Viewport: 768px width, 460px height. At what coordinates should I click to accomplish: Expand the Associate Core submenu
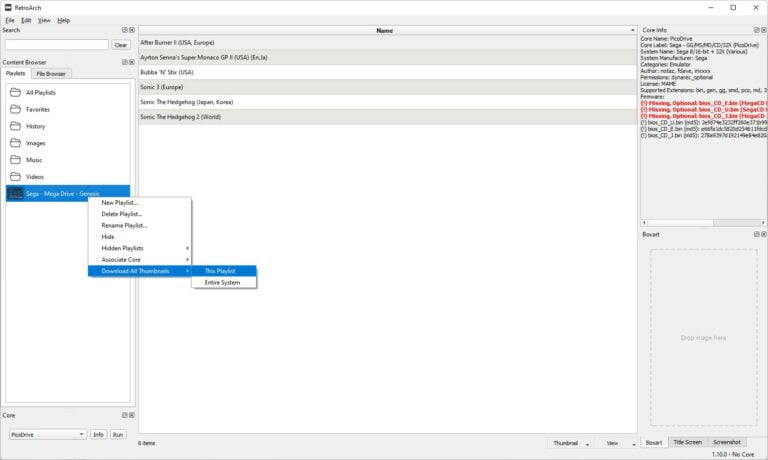[x=139, y=259]
